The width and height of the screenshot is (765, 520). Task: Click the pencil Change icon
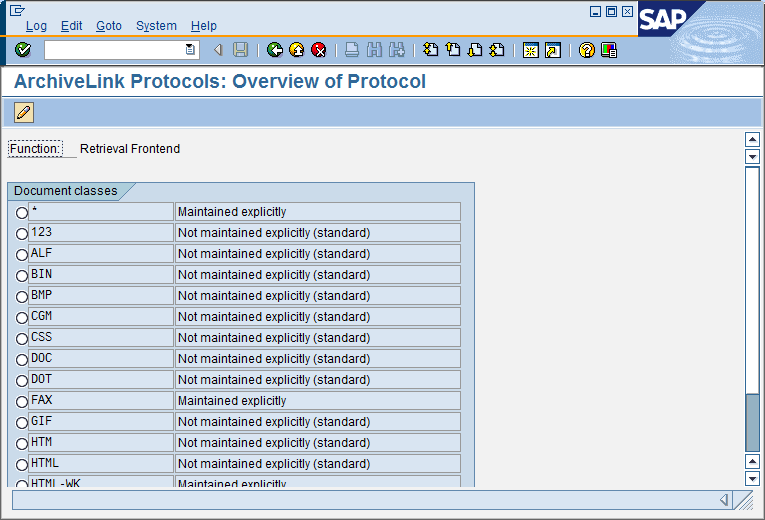(x=24, y=112)
